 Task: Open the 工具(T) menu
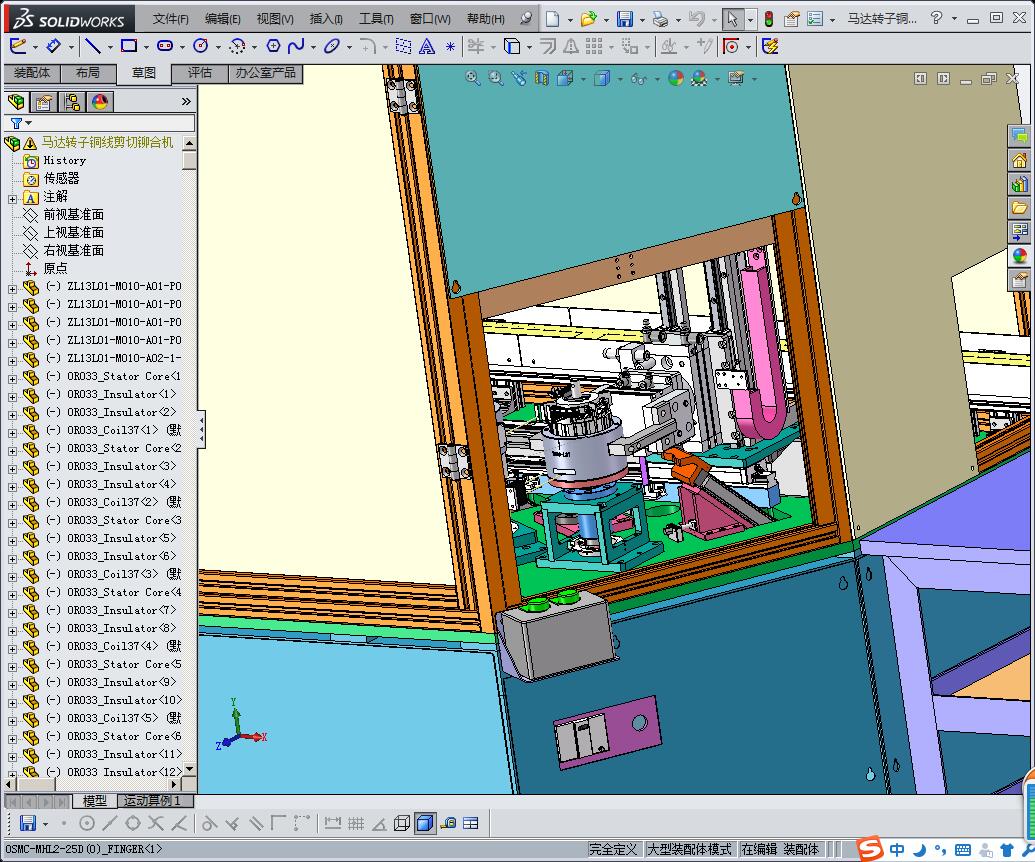[376, 18]
